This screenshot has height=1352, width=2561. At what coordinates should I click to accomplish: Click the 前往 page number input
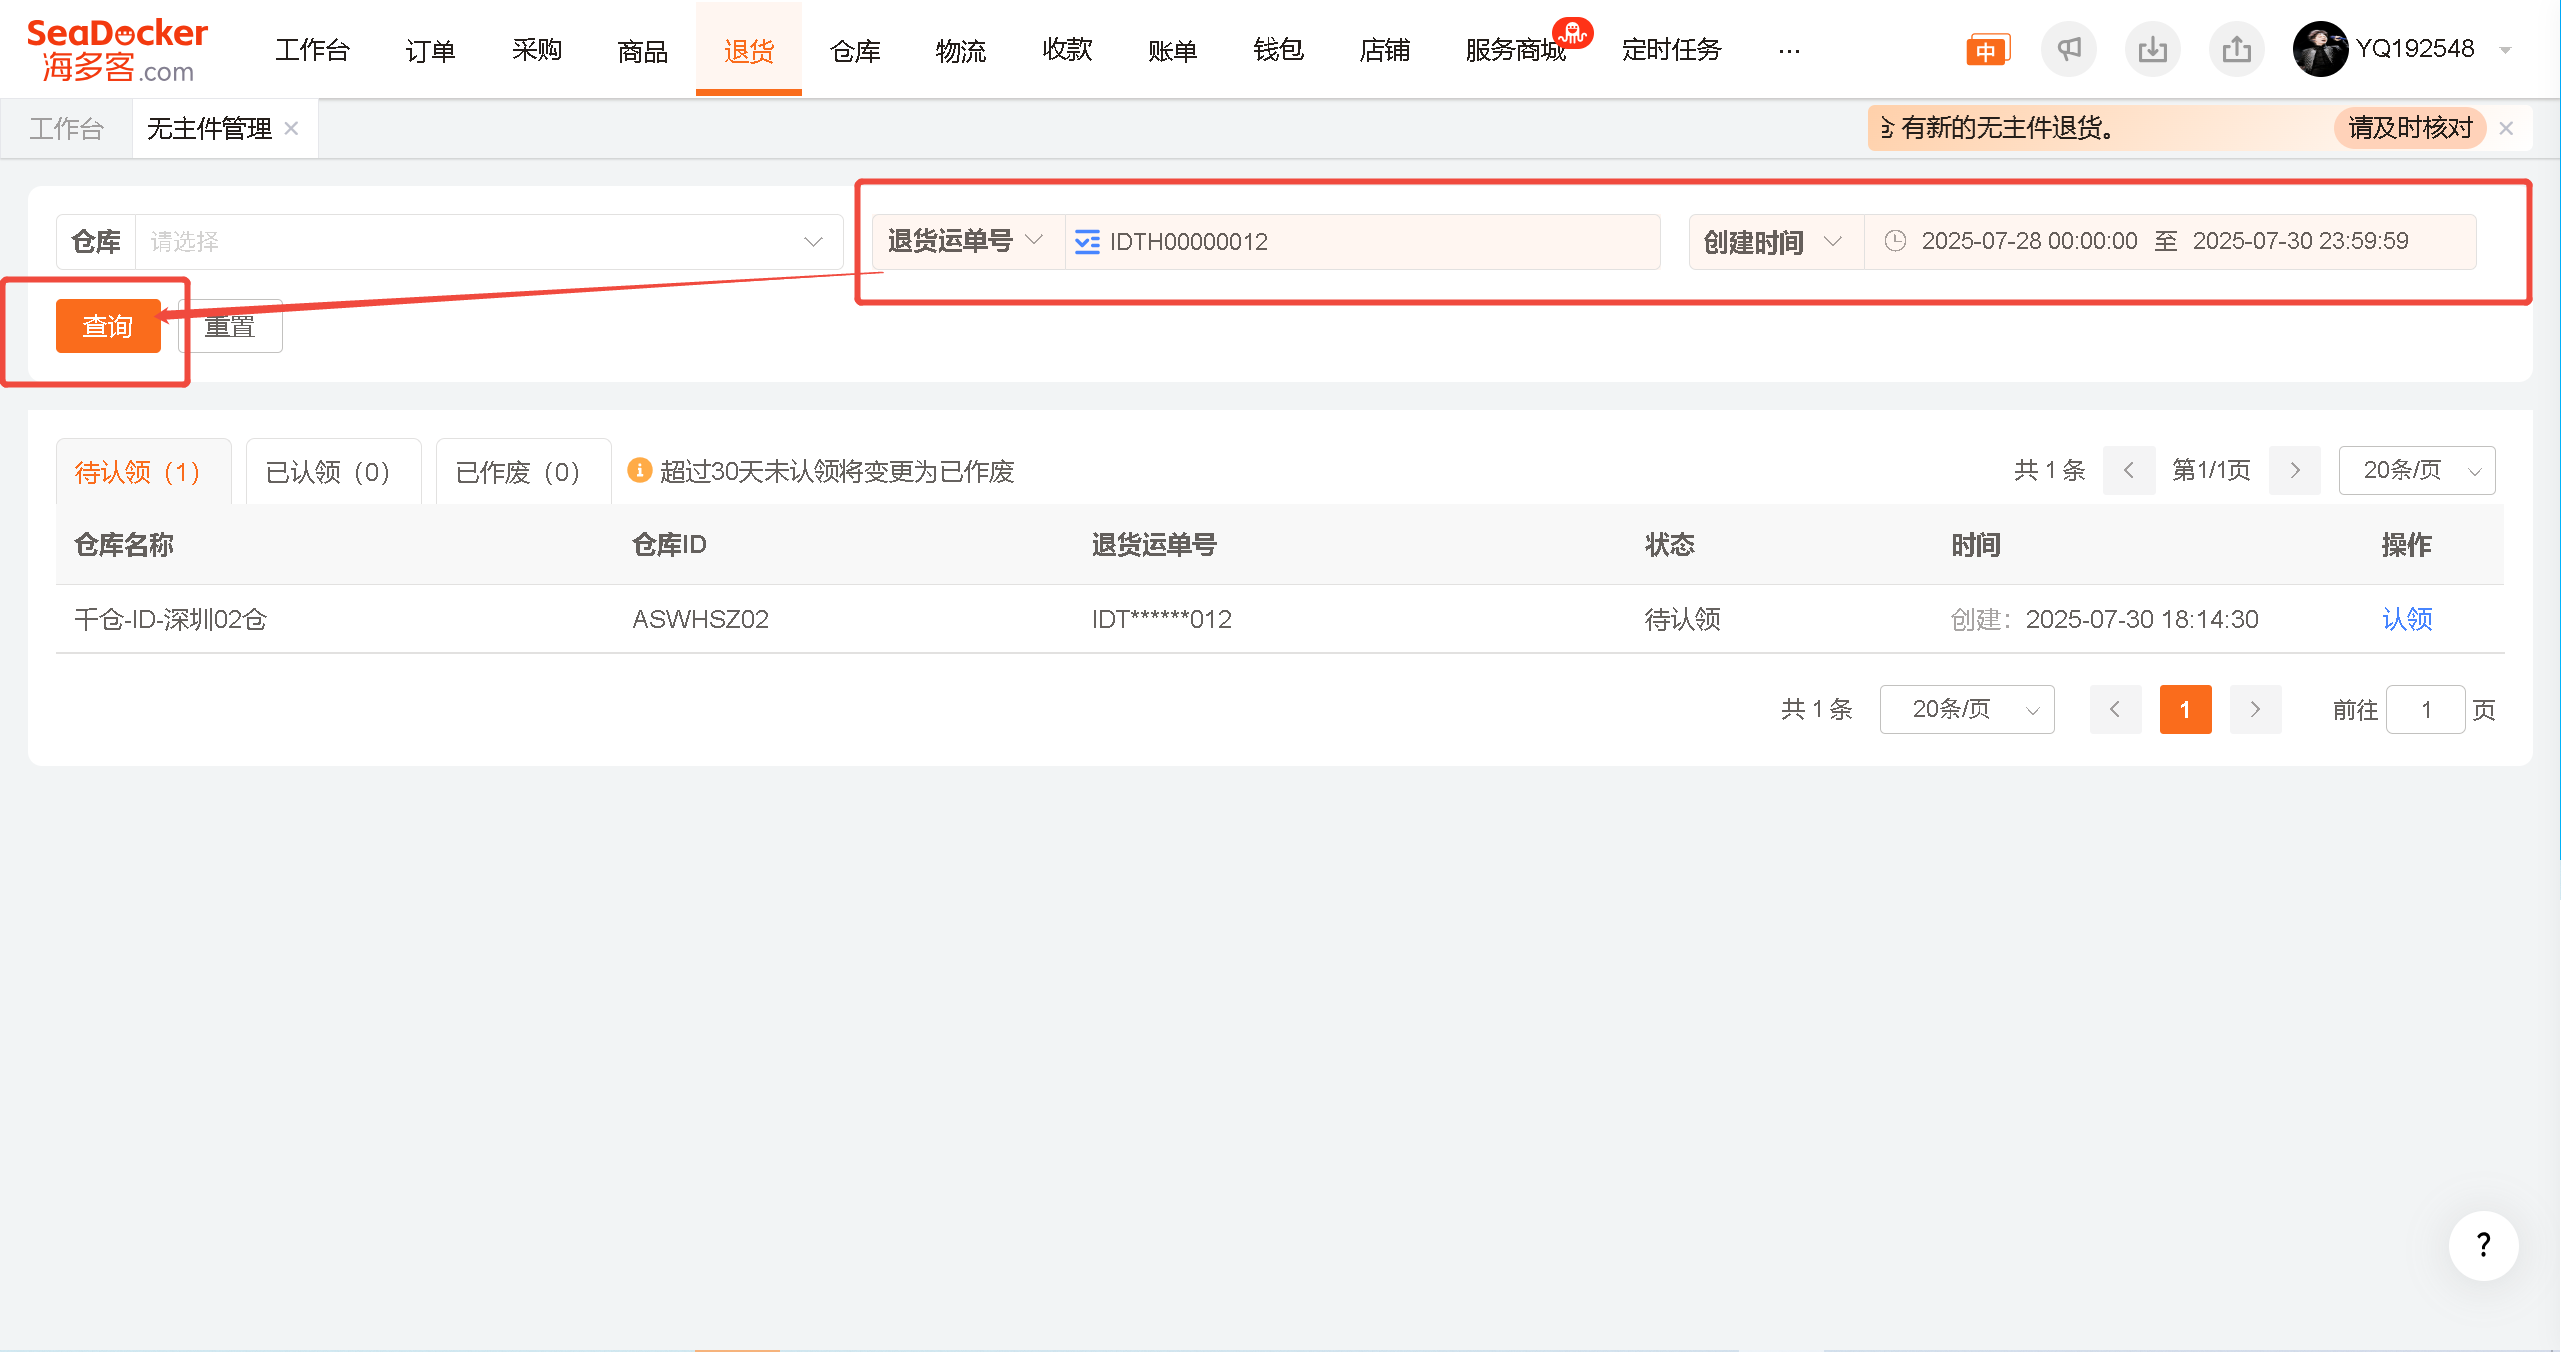click(2425, 710)
